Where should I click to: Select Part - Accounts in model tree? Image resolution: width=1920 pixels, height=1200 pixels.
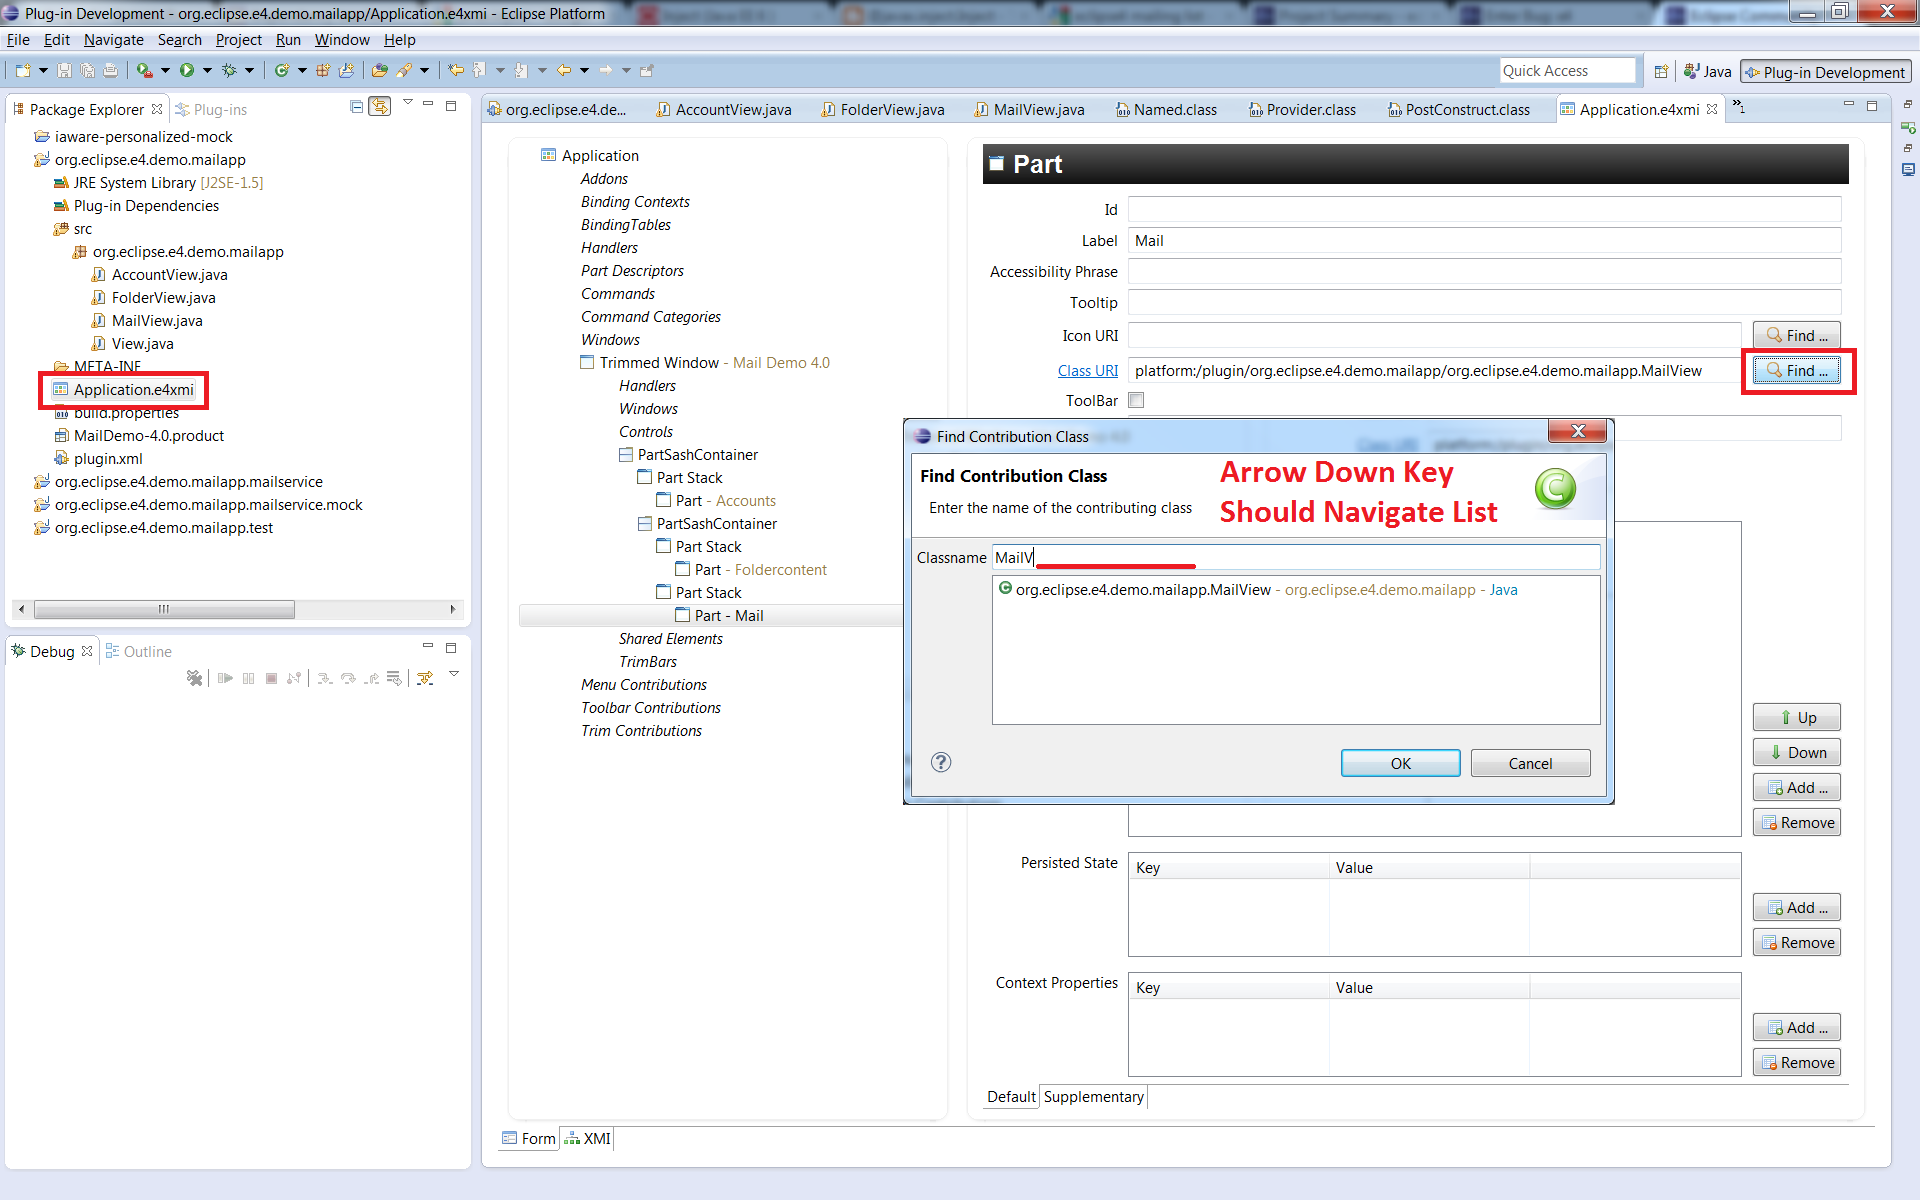tap(716, 500)
